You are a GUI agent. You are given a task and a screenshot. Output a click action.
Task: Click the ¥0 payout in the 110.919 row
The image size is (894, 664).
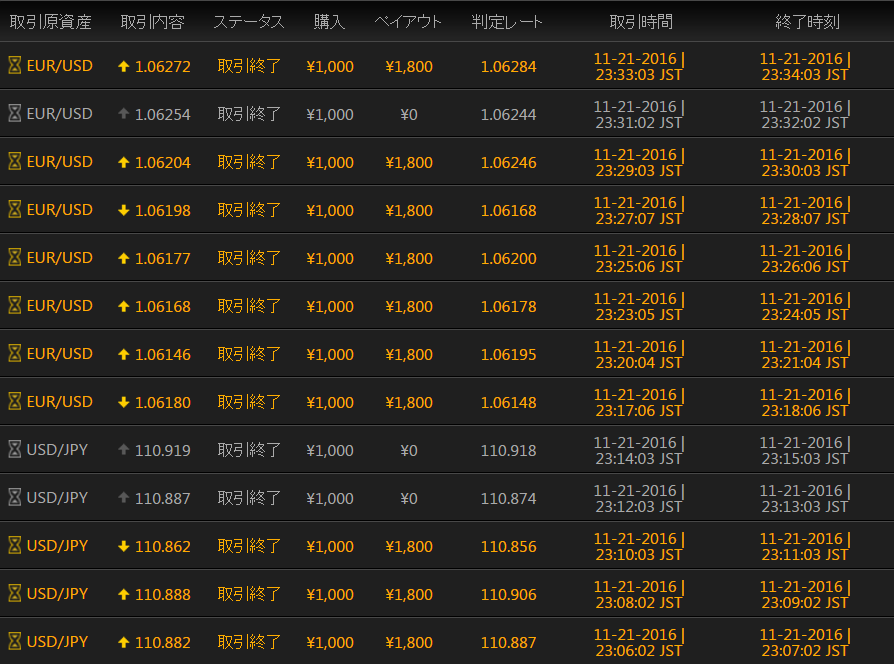[409, 450]
